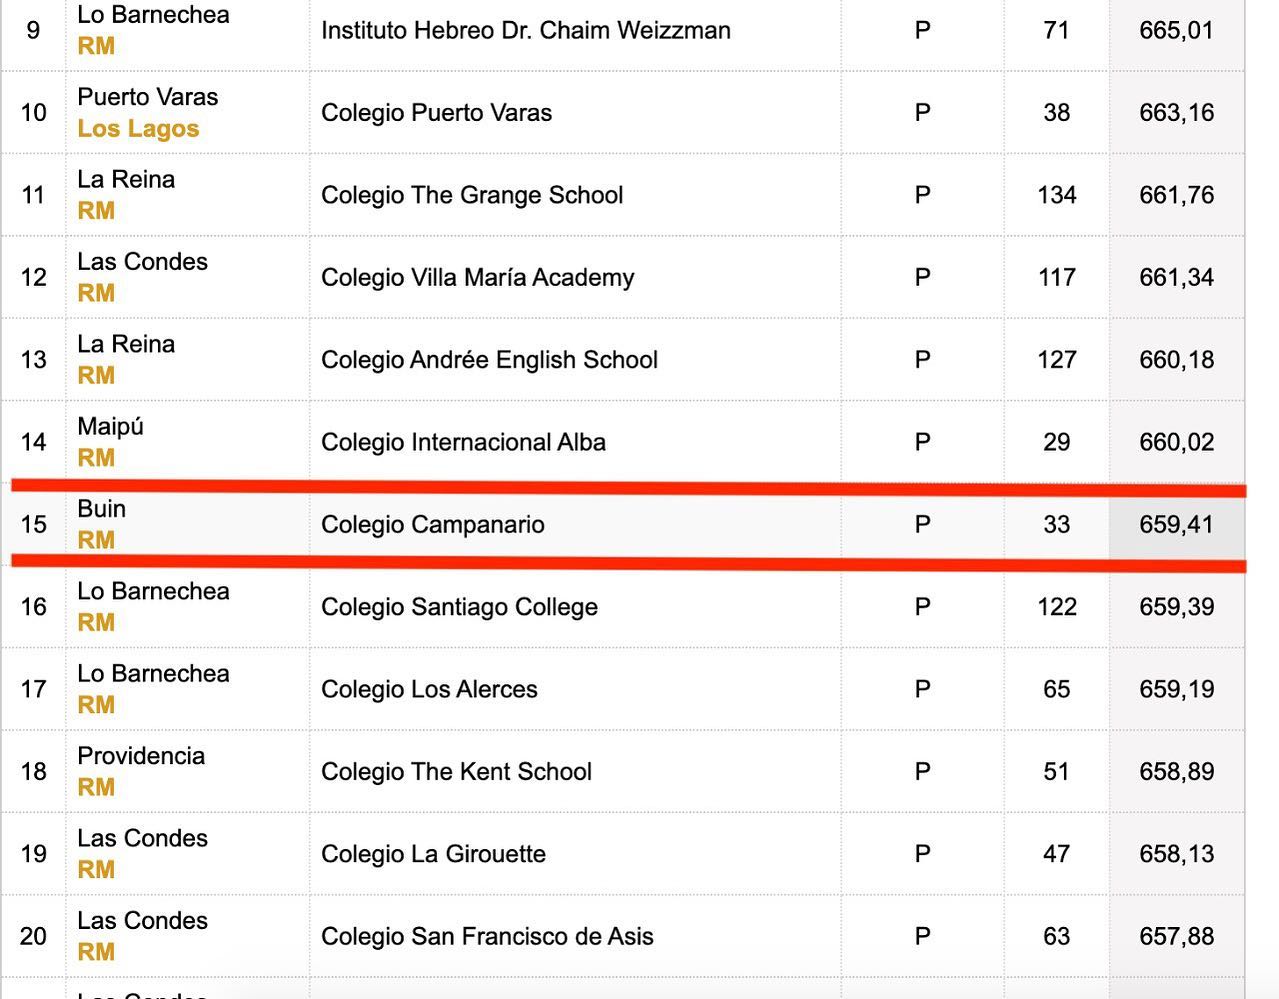
Task: Click the Colegio Andrée English School name
Action: click(489, 359)
